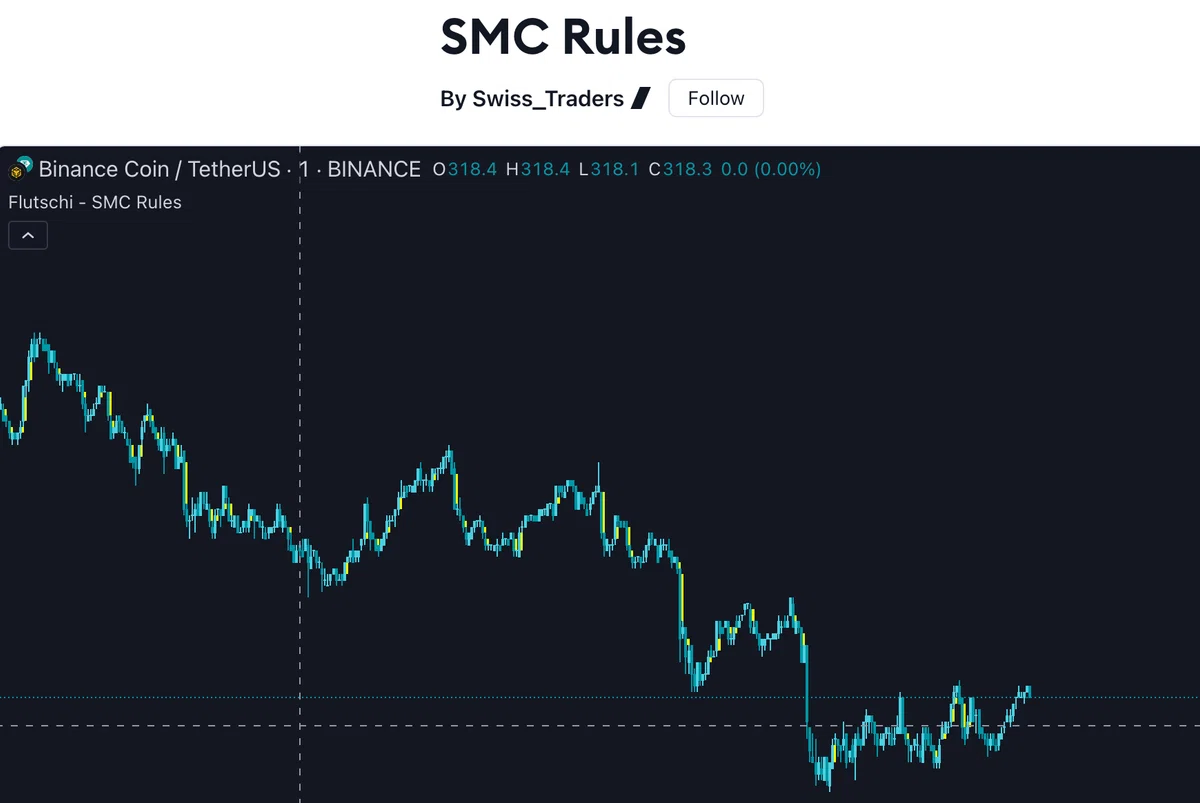
Task: Collapse the indicator legend with chevron button
Action: (28, 235)
